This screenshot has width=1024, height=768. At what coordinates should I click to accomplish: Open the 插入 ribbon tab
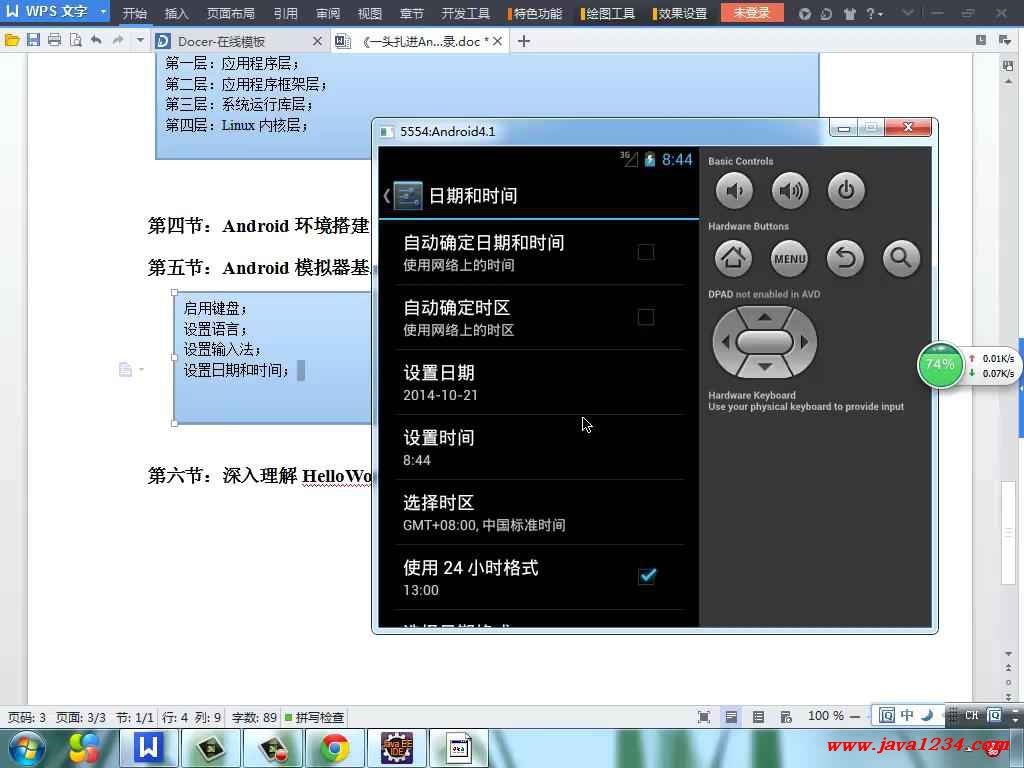tap(176, 13)
